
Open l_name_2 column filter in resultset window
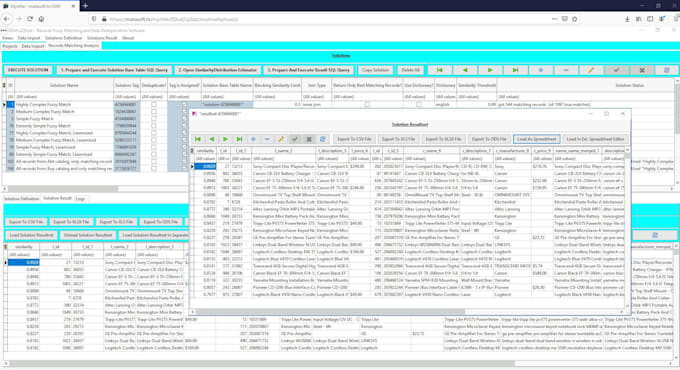[283, 159]
